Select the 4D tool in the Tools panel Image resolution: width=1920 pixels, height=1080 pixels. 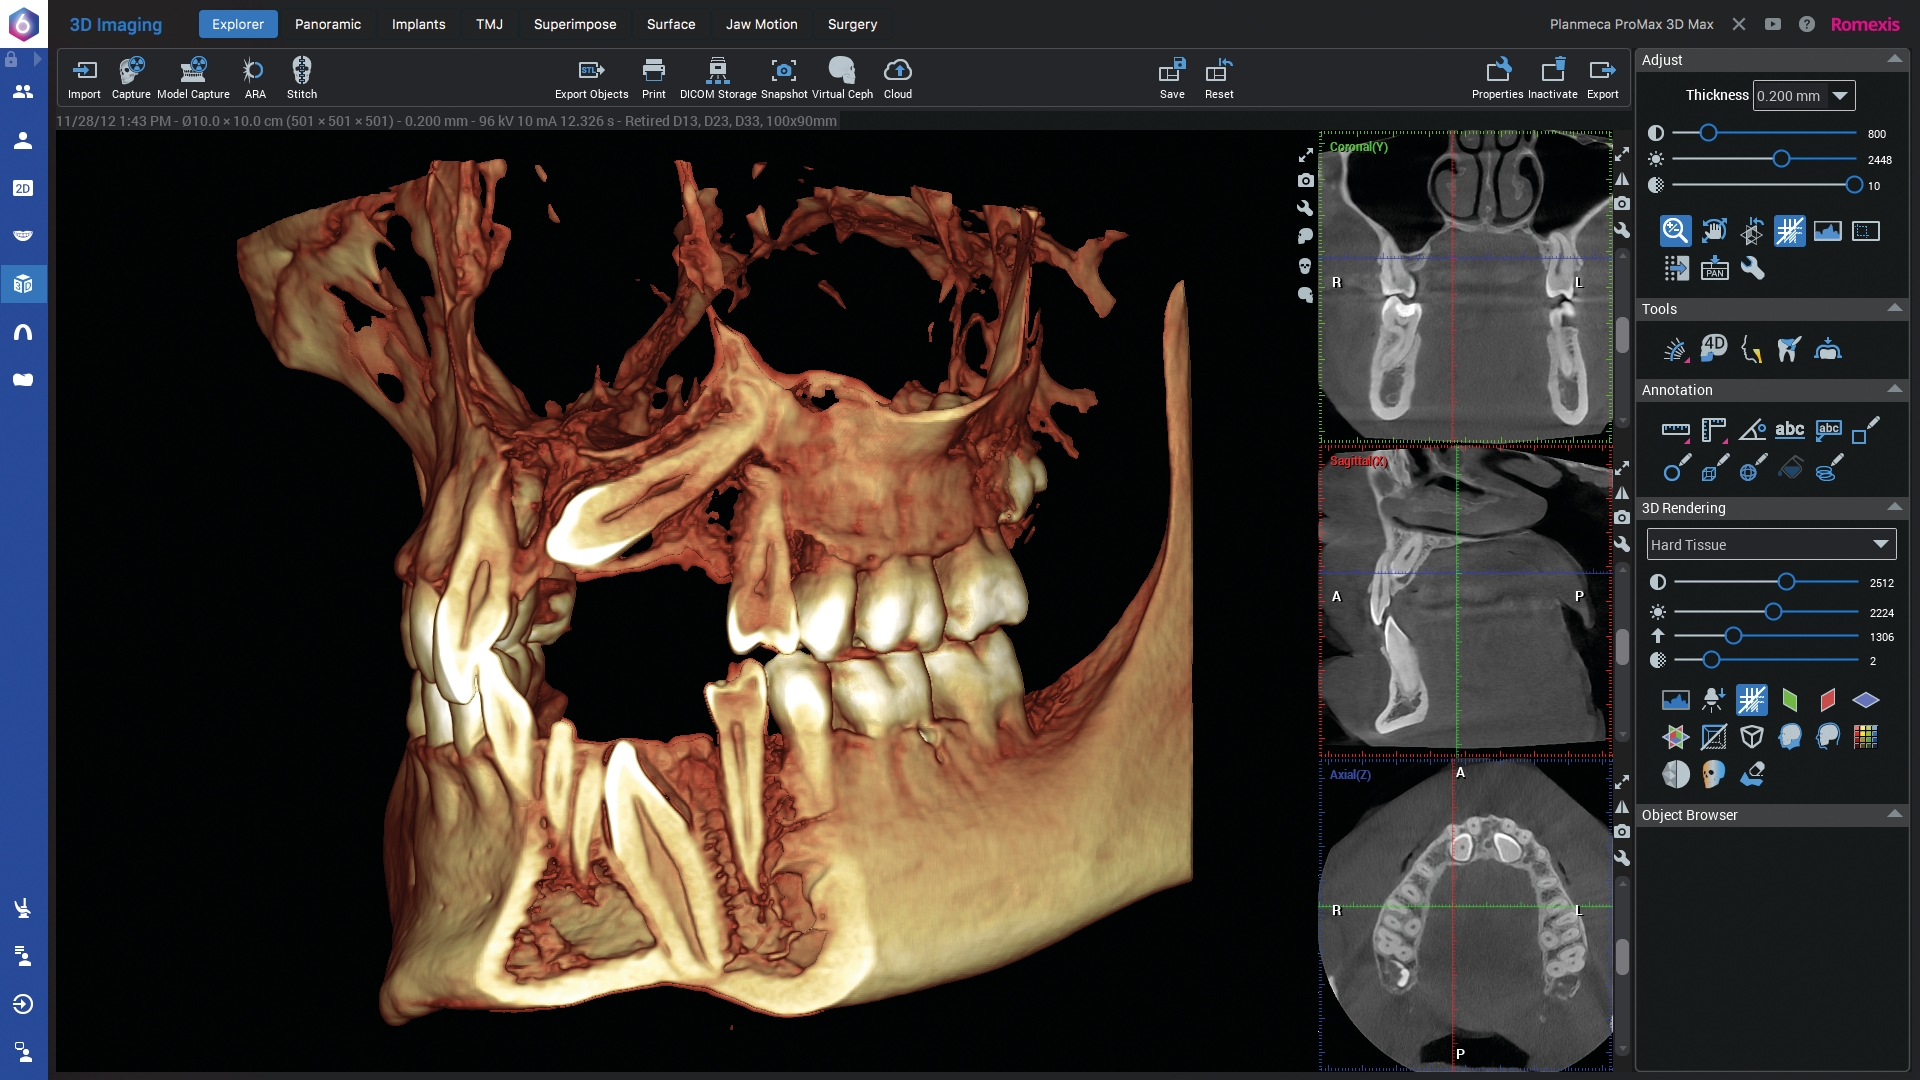coord(1714,349)
